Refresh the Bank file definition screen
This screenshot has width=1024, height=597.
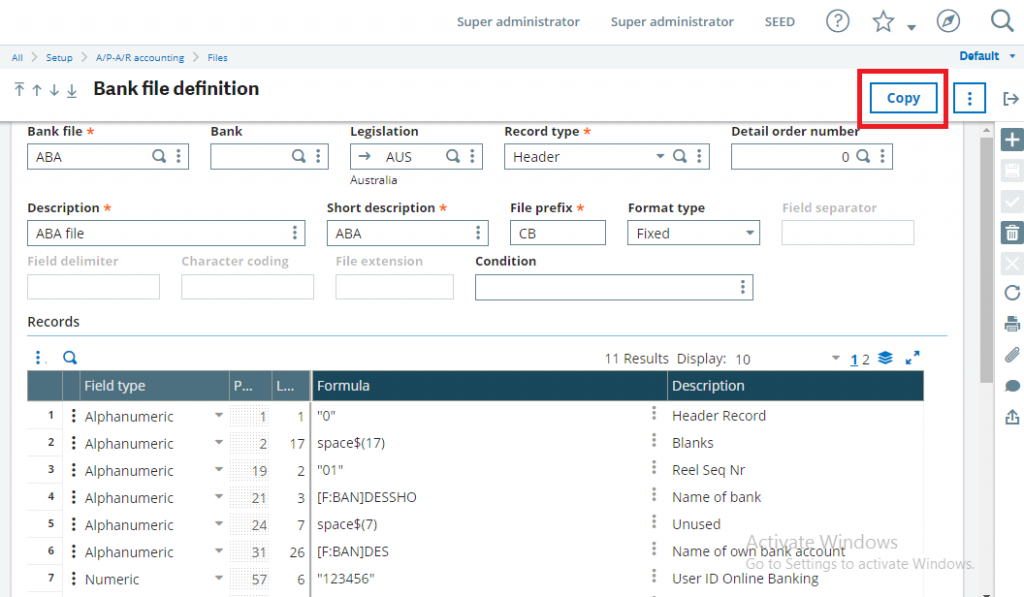(1011, 293)
